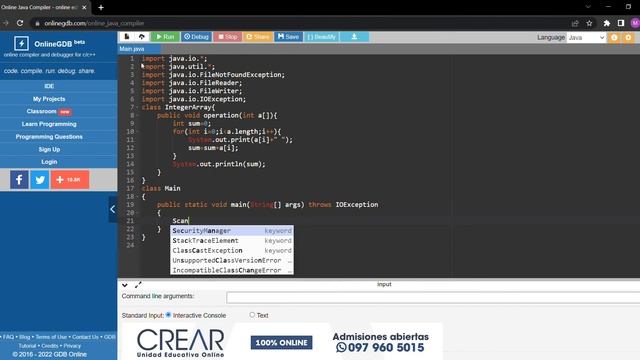Screen dimensions: 640x360
Task: Collapse the input panel with the chevron
Action: coord(125,285)
